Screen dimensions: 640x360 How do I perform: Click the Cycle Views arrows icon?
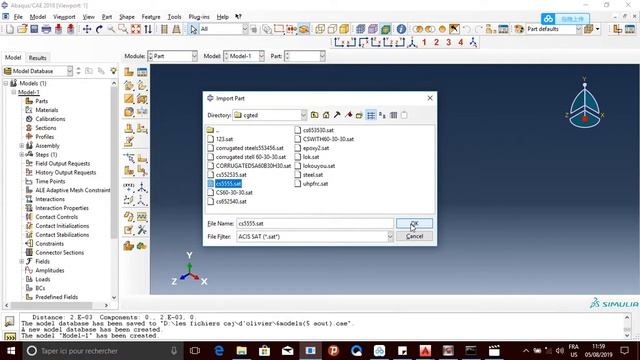point(148,29)
